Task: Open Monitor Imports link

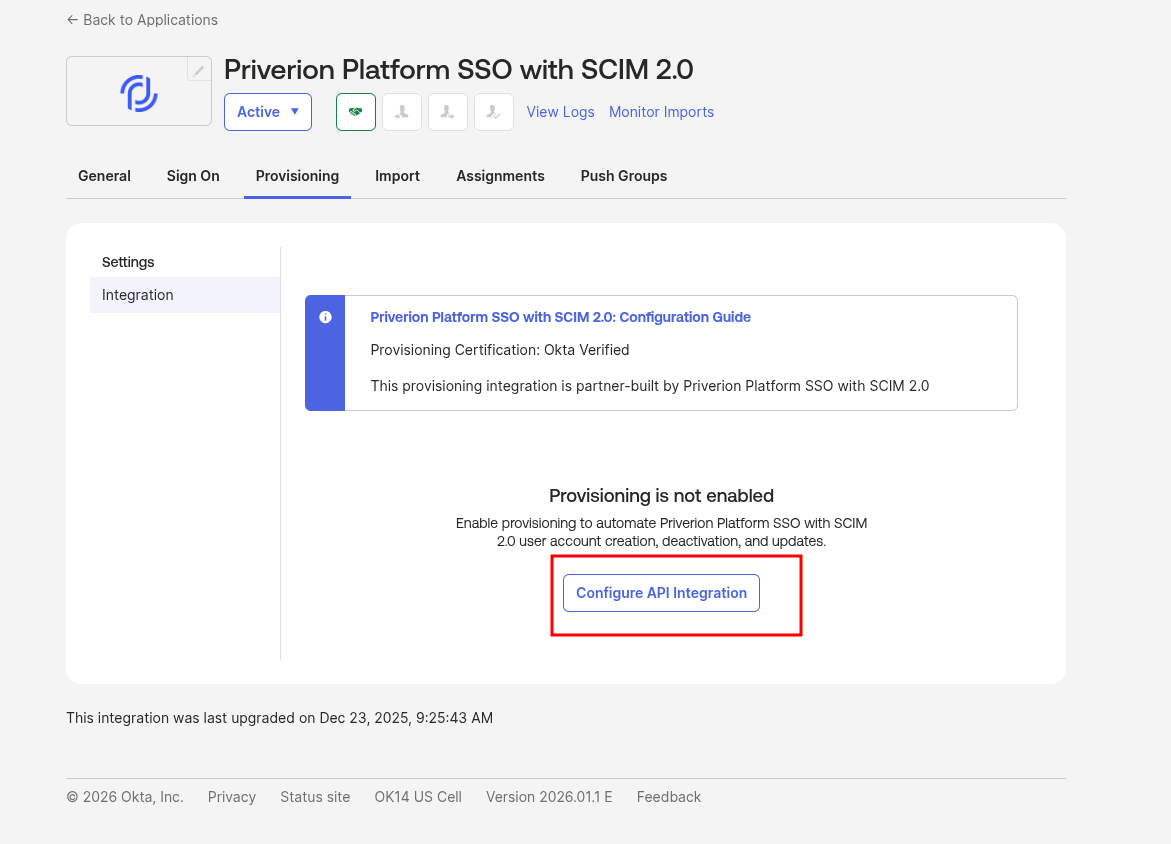Action: pos(661,112)
